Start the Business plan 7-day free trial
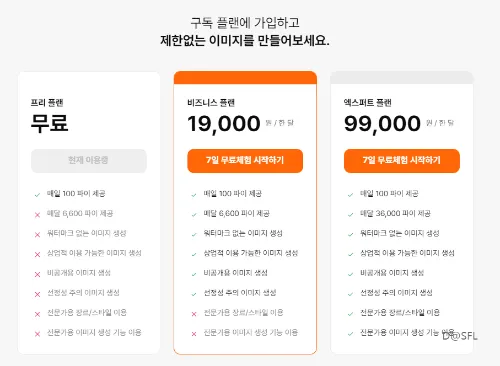The image size is (500, 366). click(245, 161)
